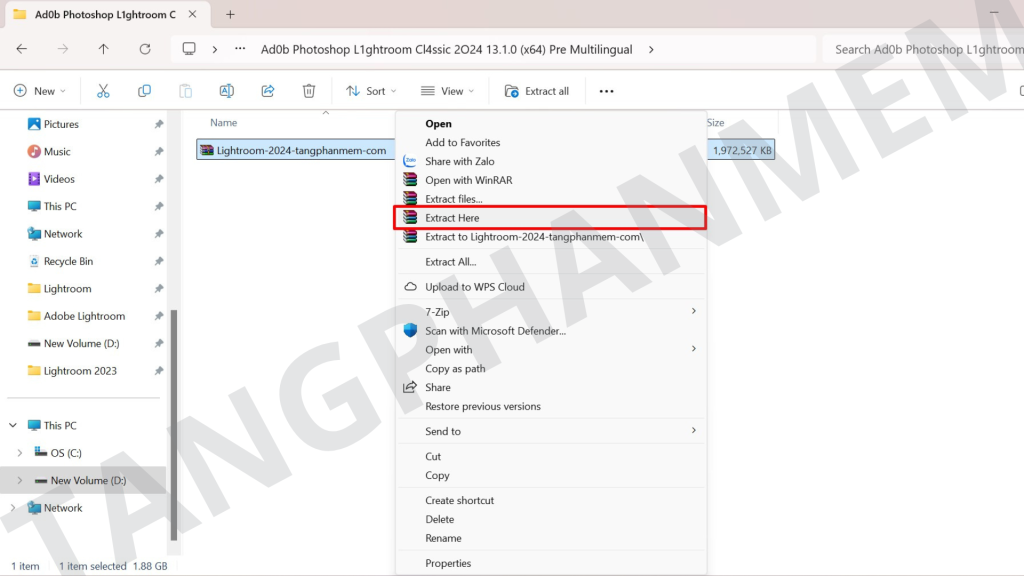
Task: Click the Refresh button in navigation bar
Action: [145, 49]
